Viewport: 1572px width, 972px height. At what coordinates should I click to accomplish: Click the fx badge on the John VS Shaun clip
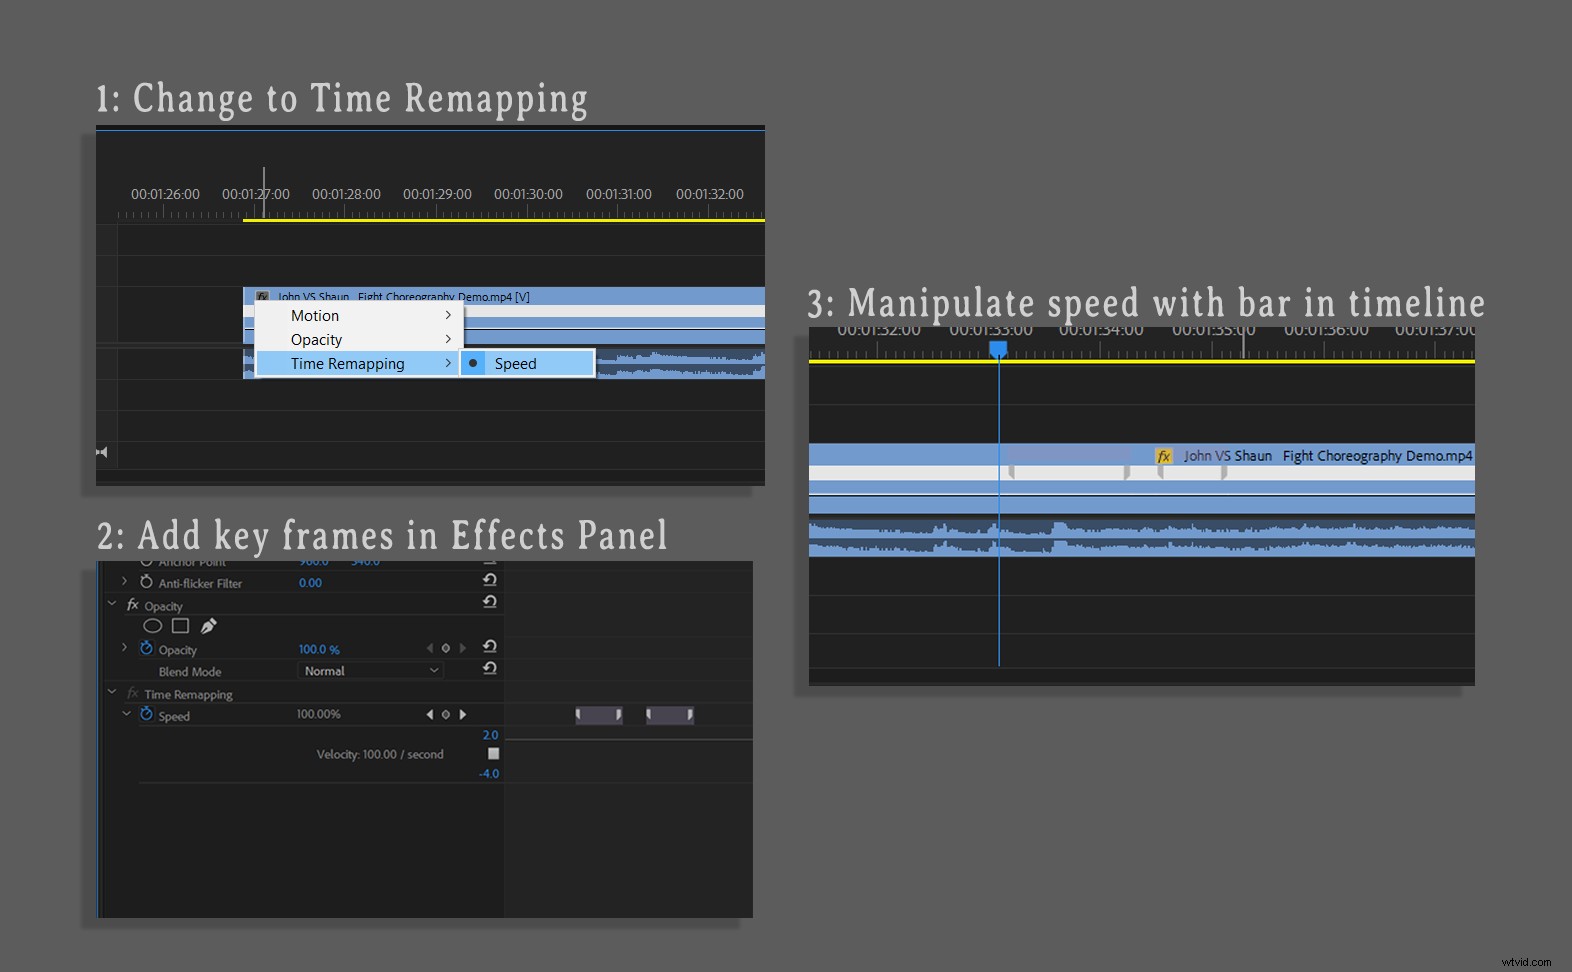click(x=1164, y=456)
